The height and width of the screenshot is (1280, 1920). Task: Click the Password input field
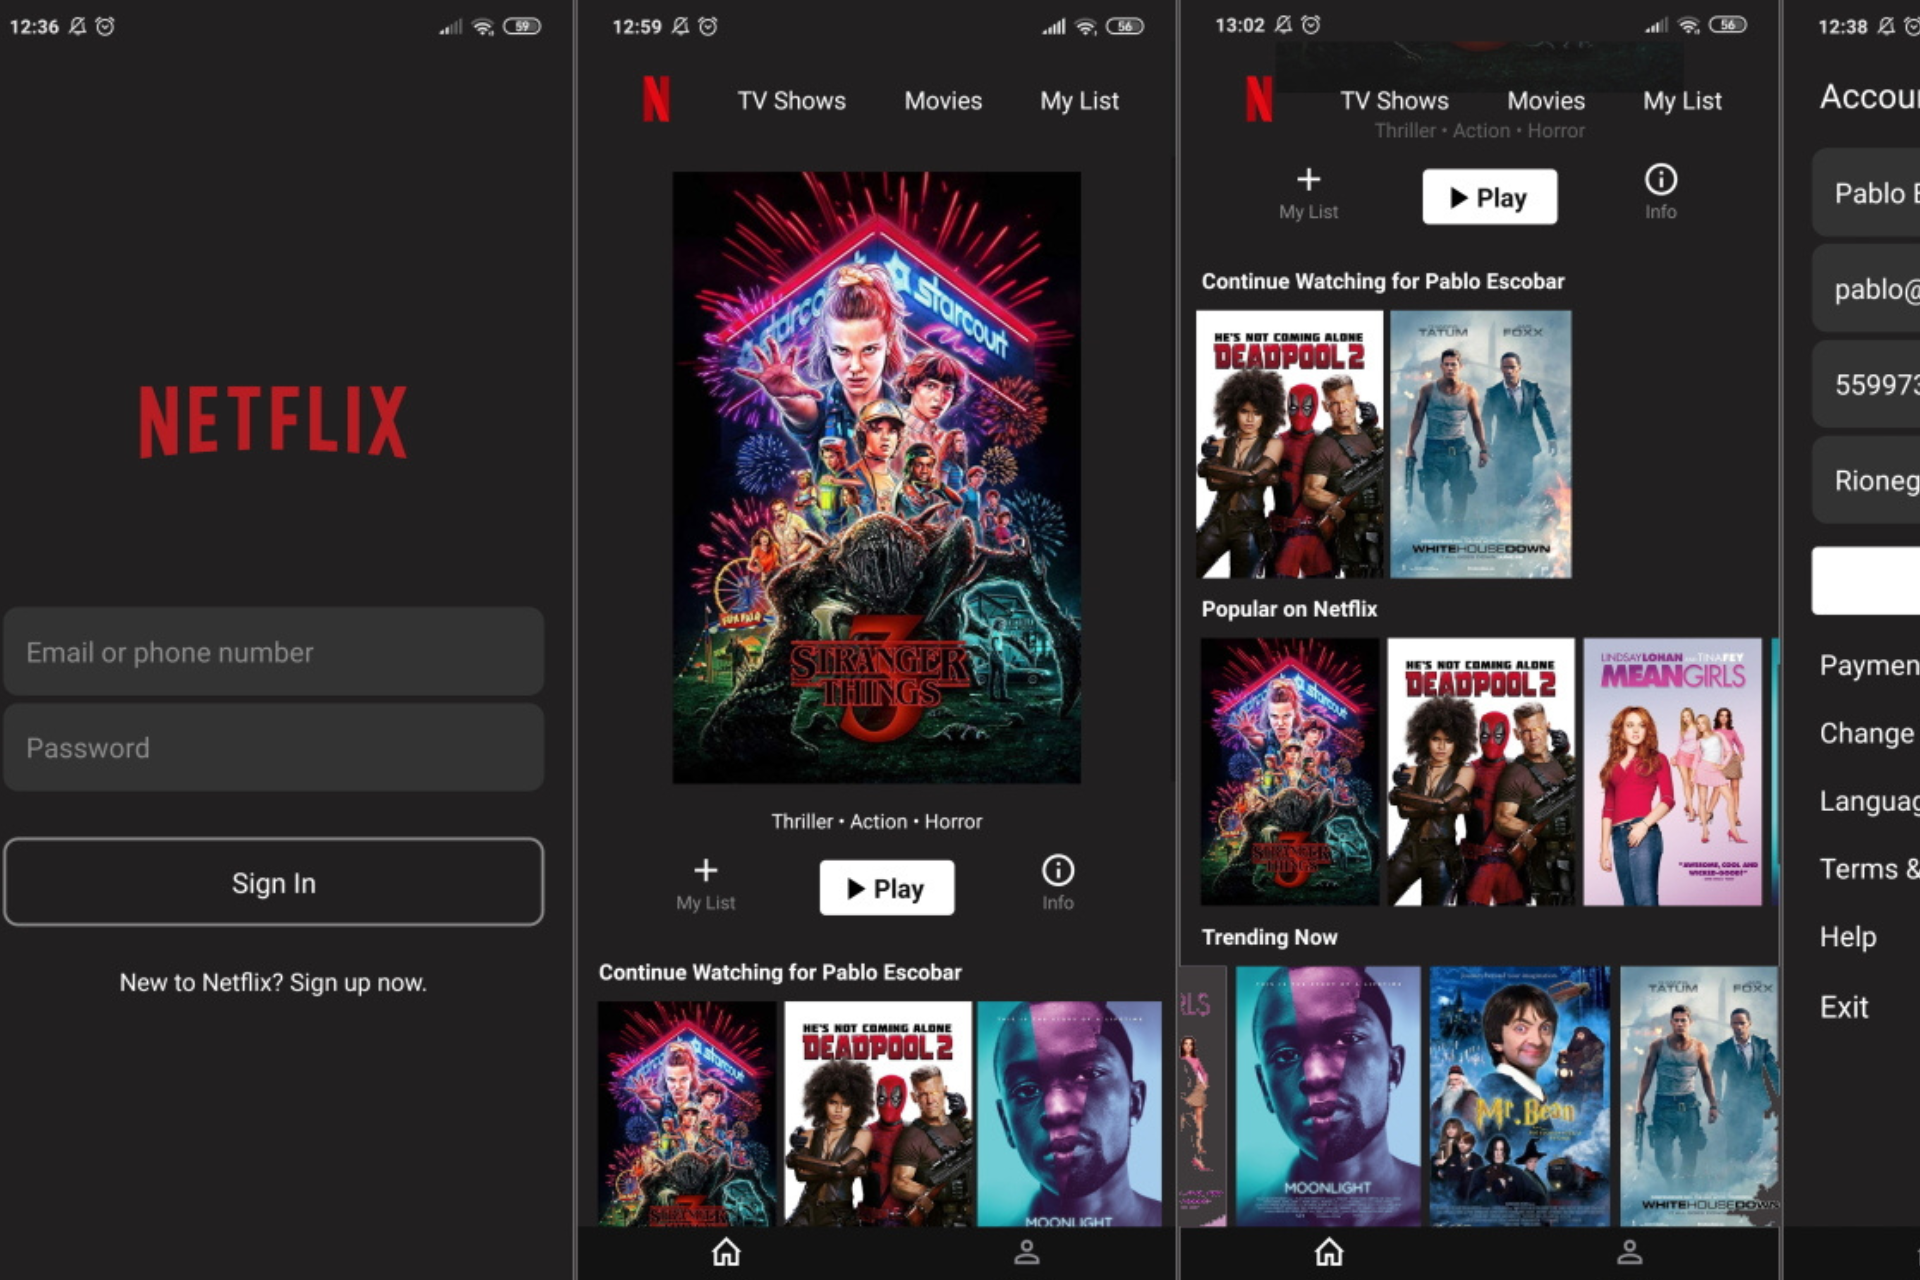point(273,748)
